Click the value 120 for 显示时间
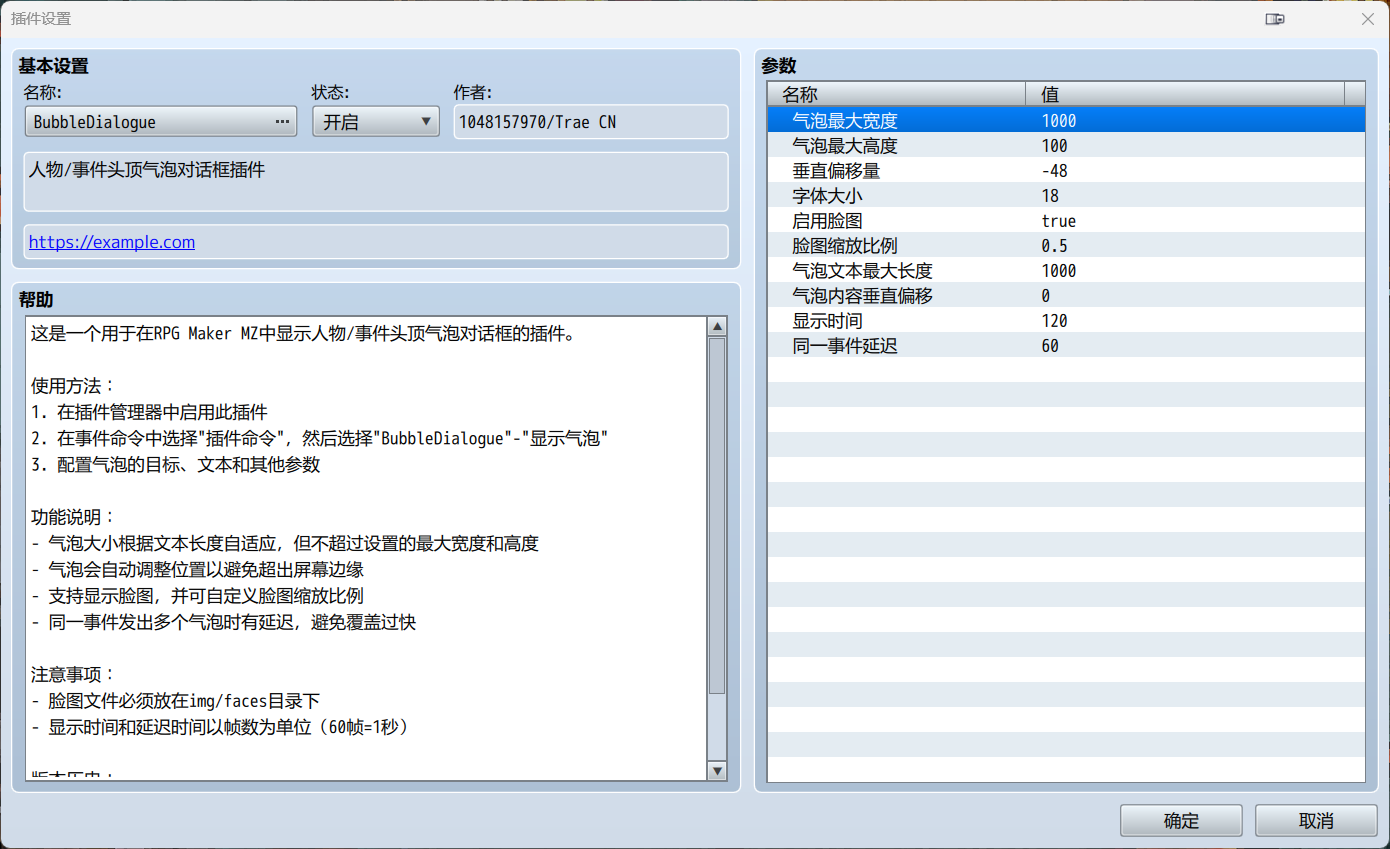The height and width of the screenshot is (849, 1390). click(x=1054, y=321)
